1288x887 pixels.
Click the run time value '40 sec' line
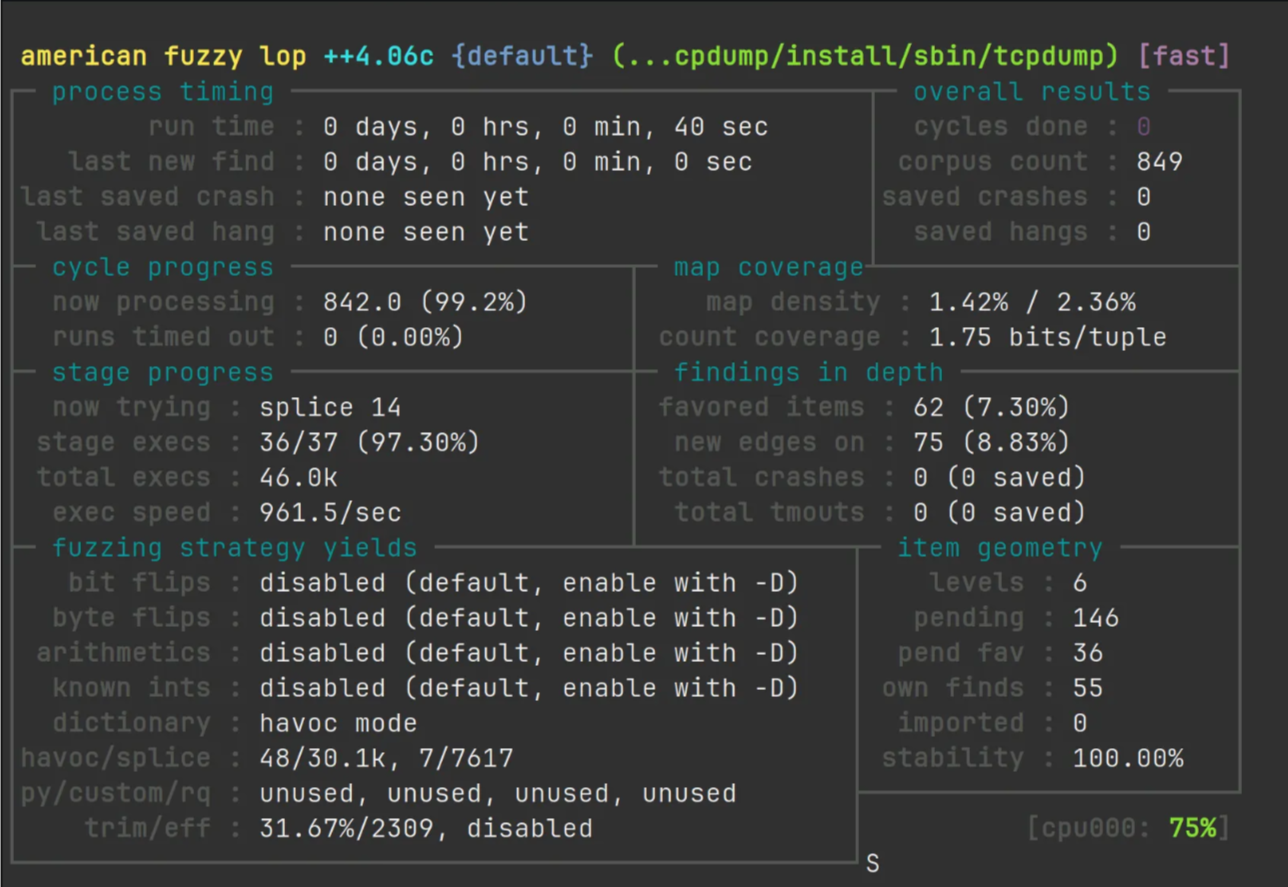pyautogui.click(x=546, y=127)
